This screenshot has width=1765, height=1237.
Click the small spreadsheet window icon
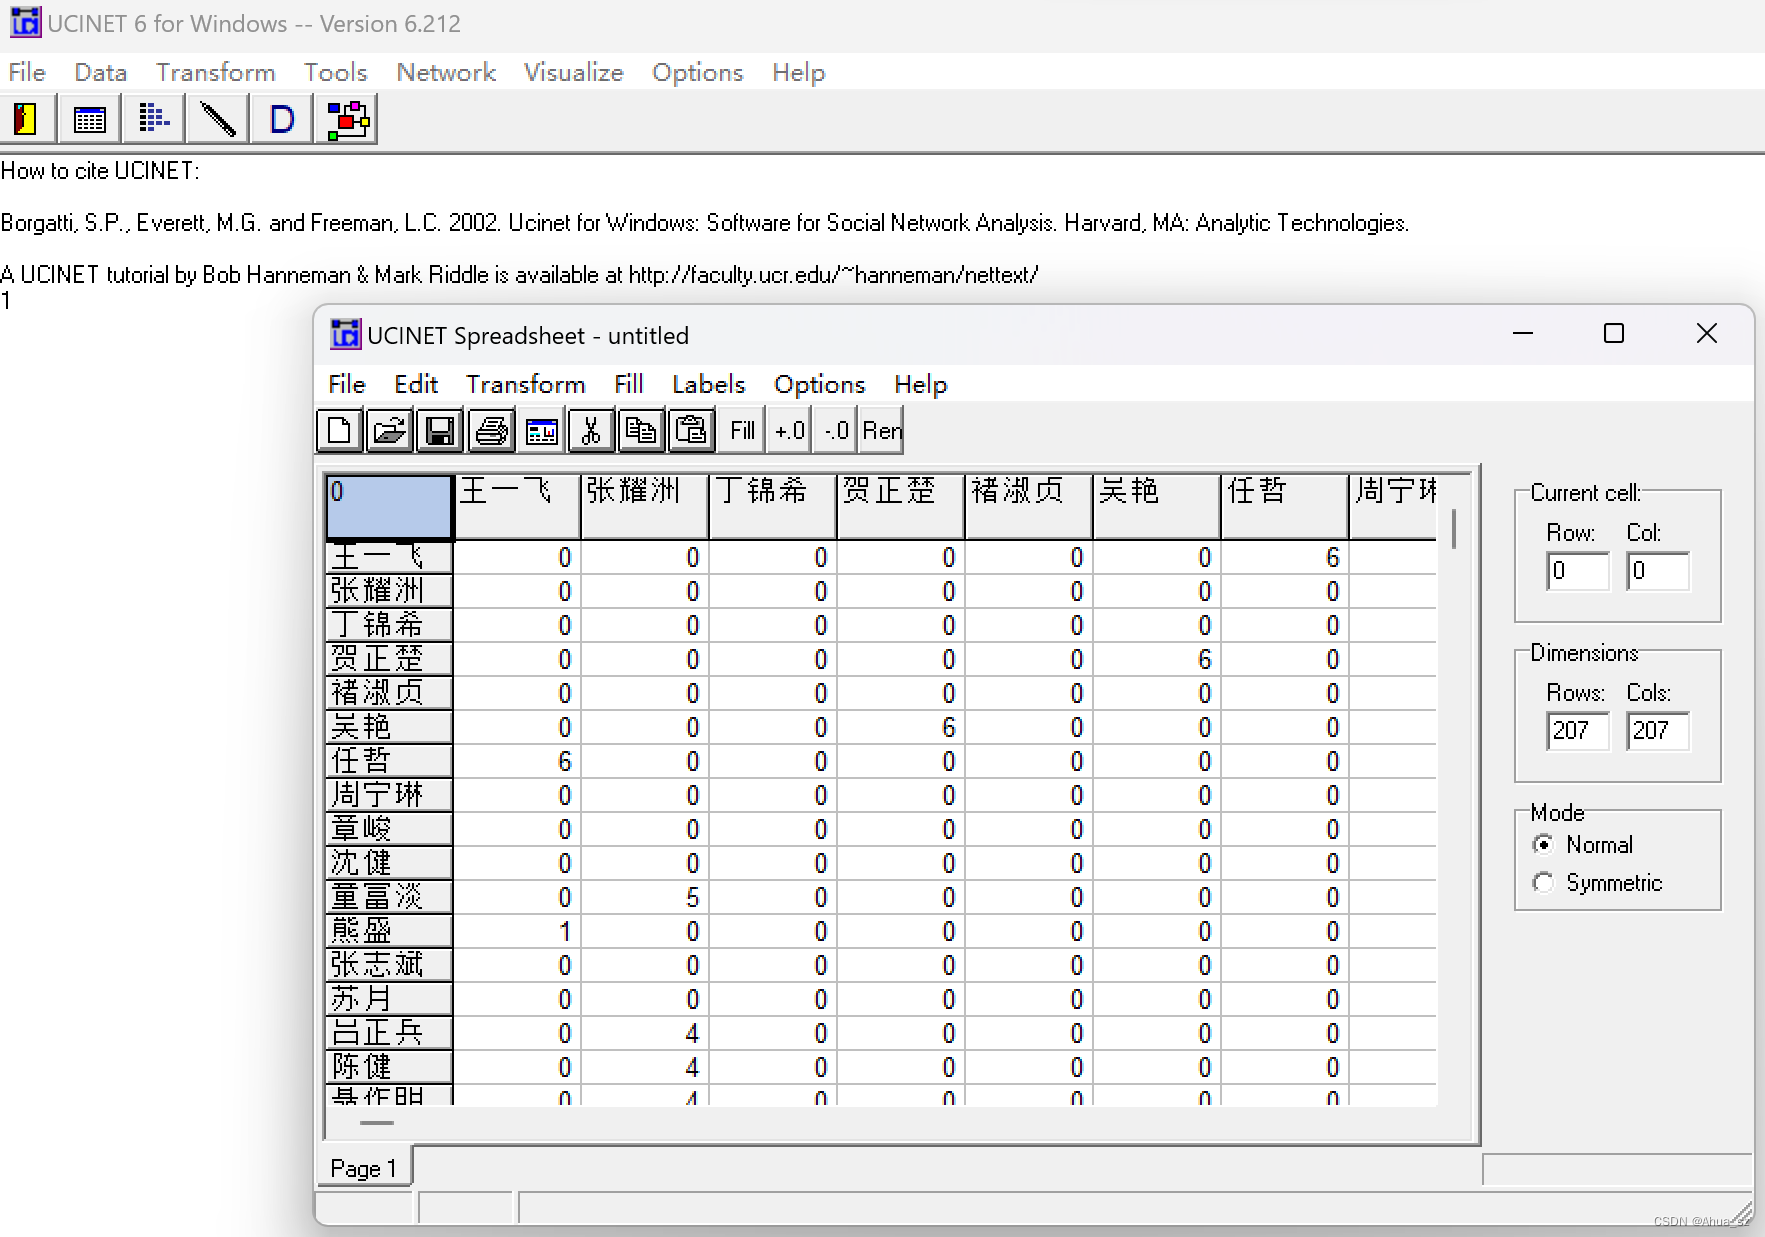point(541,431)
